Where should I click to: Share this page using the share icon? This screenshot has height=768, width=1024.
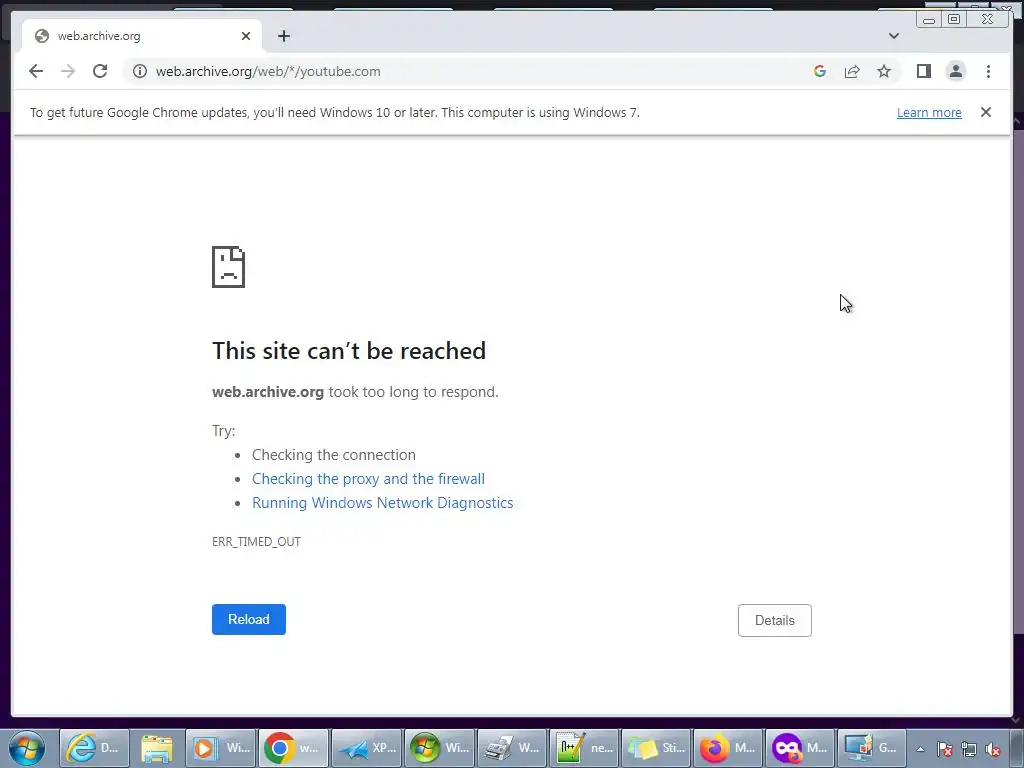(852, 71)
